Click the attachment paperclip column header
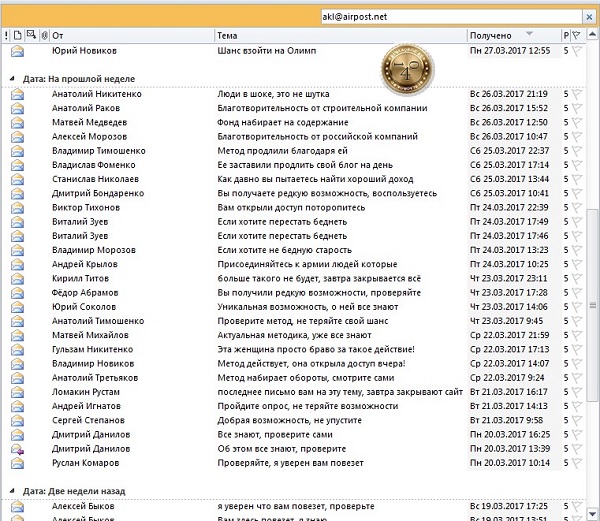Screen dimensions: 600x521 (x=44, y=36)
